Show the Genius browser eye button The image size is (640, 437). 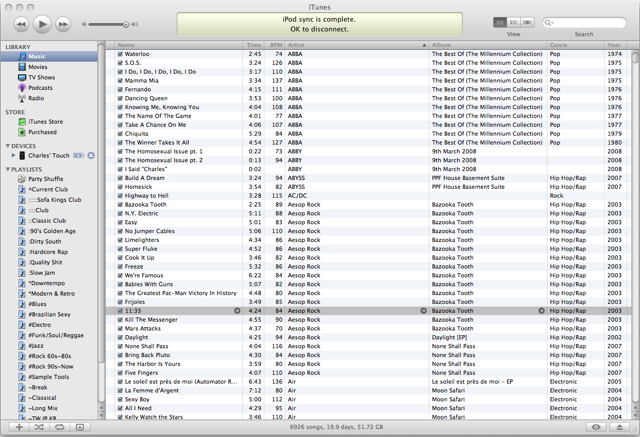tap(596, 427)
